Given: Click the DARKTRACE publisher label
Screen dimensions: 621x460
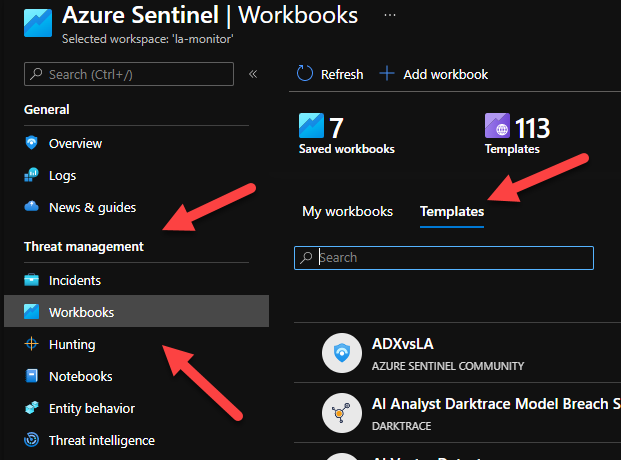Looking at the screenshot, I should coord(401,426).
